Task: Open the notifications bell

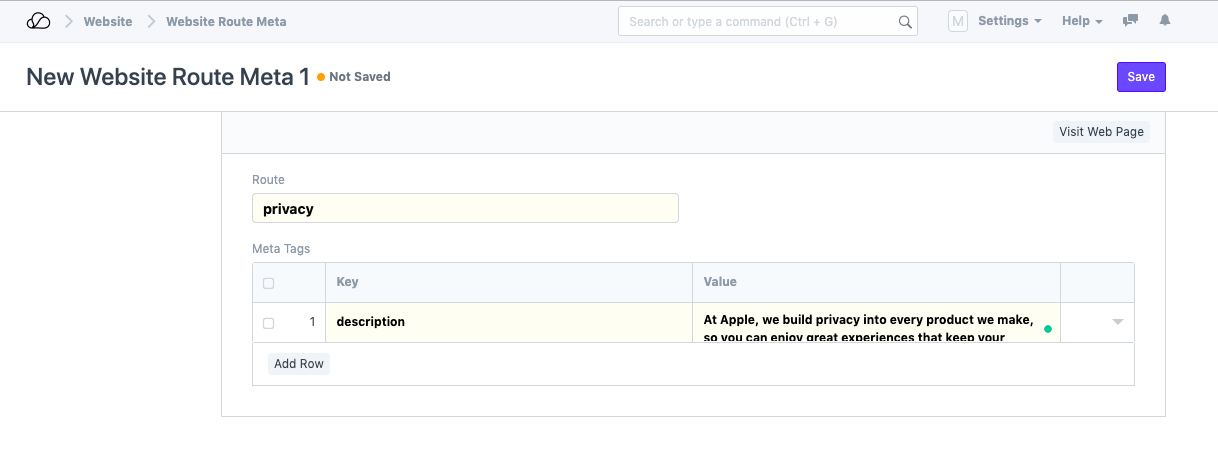Action: 1164,21
